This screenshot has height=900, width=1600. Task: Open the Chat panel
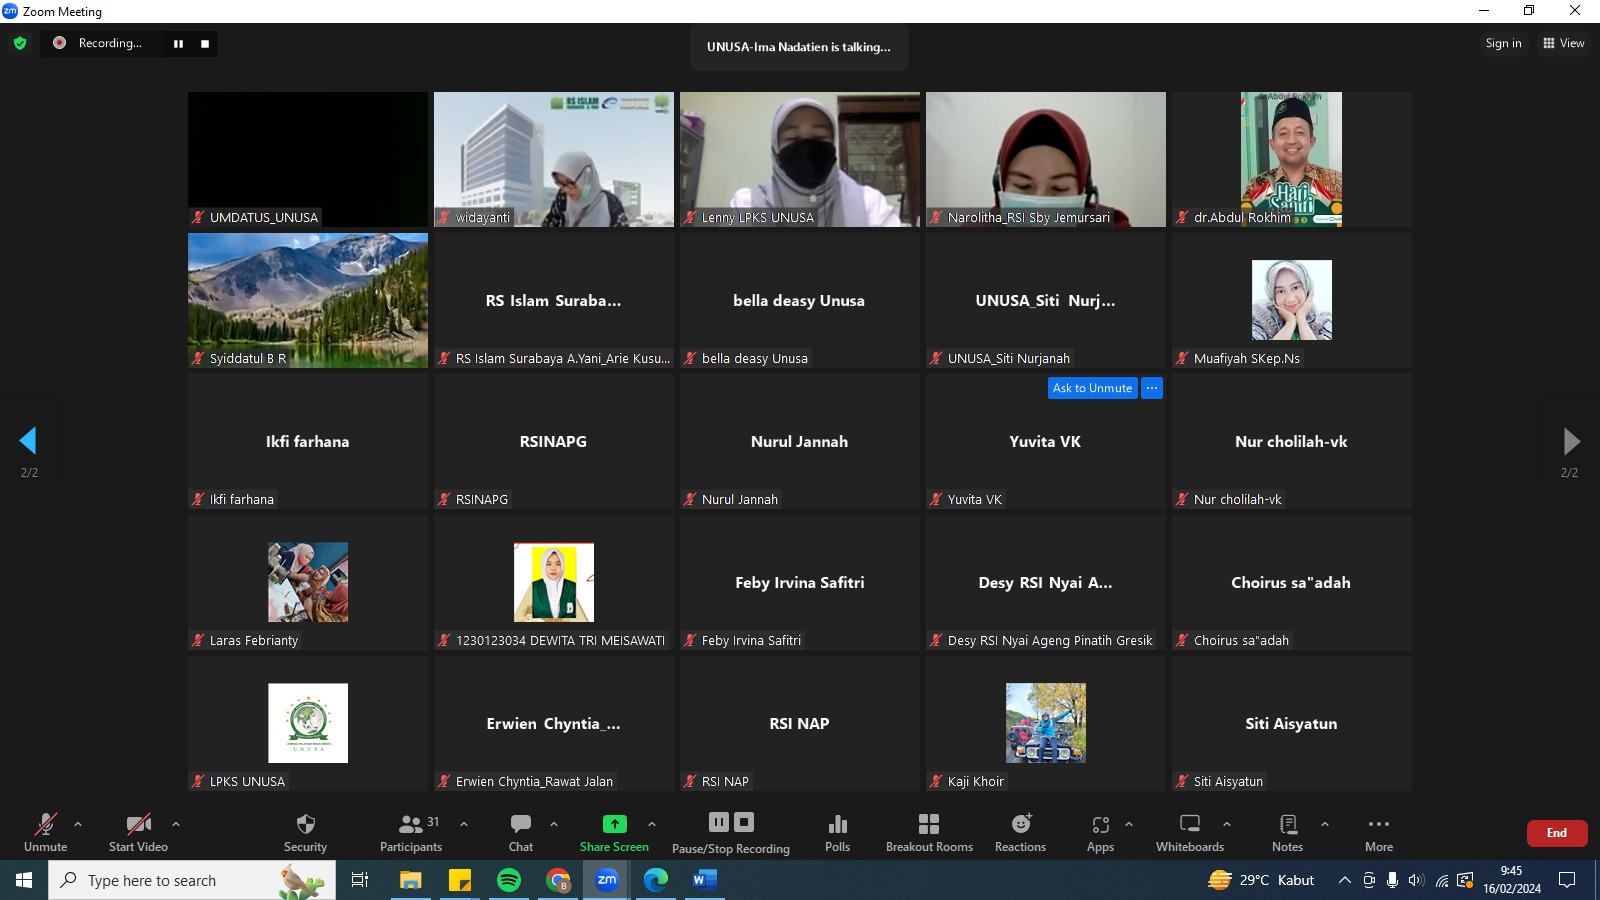(521, 825)
